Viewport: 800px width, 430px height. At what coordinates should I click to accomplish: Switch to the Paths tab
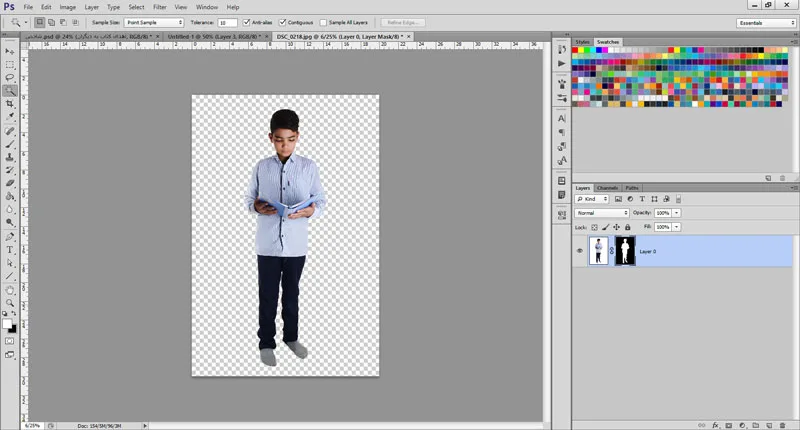(x=632, y=188)
